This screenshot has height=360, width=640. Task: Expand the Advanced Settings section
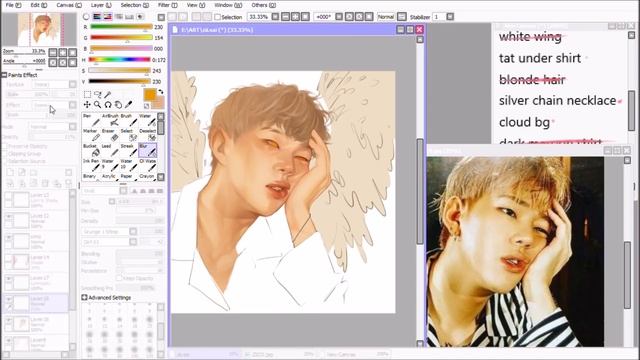tap(84, 298)
